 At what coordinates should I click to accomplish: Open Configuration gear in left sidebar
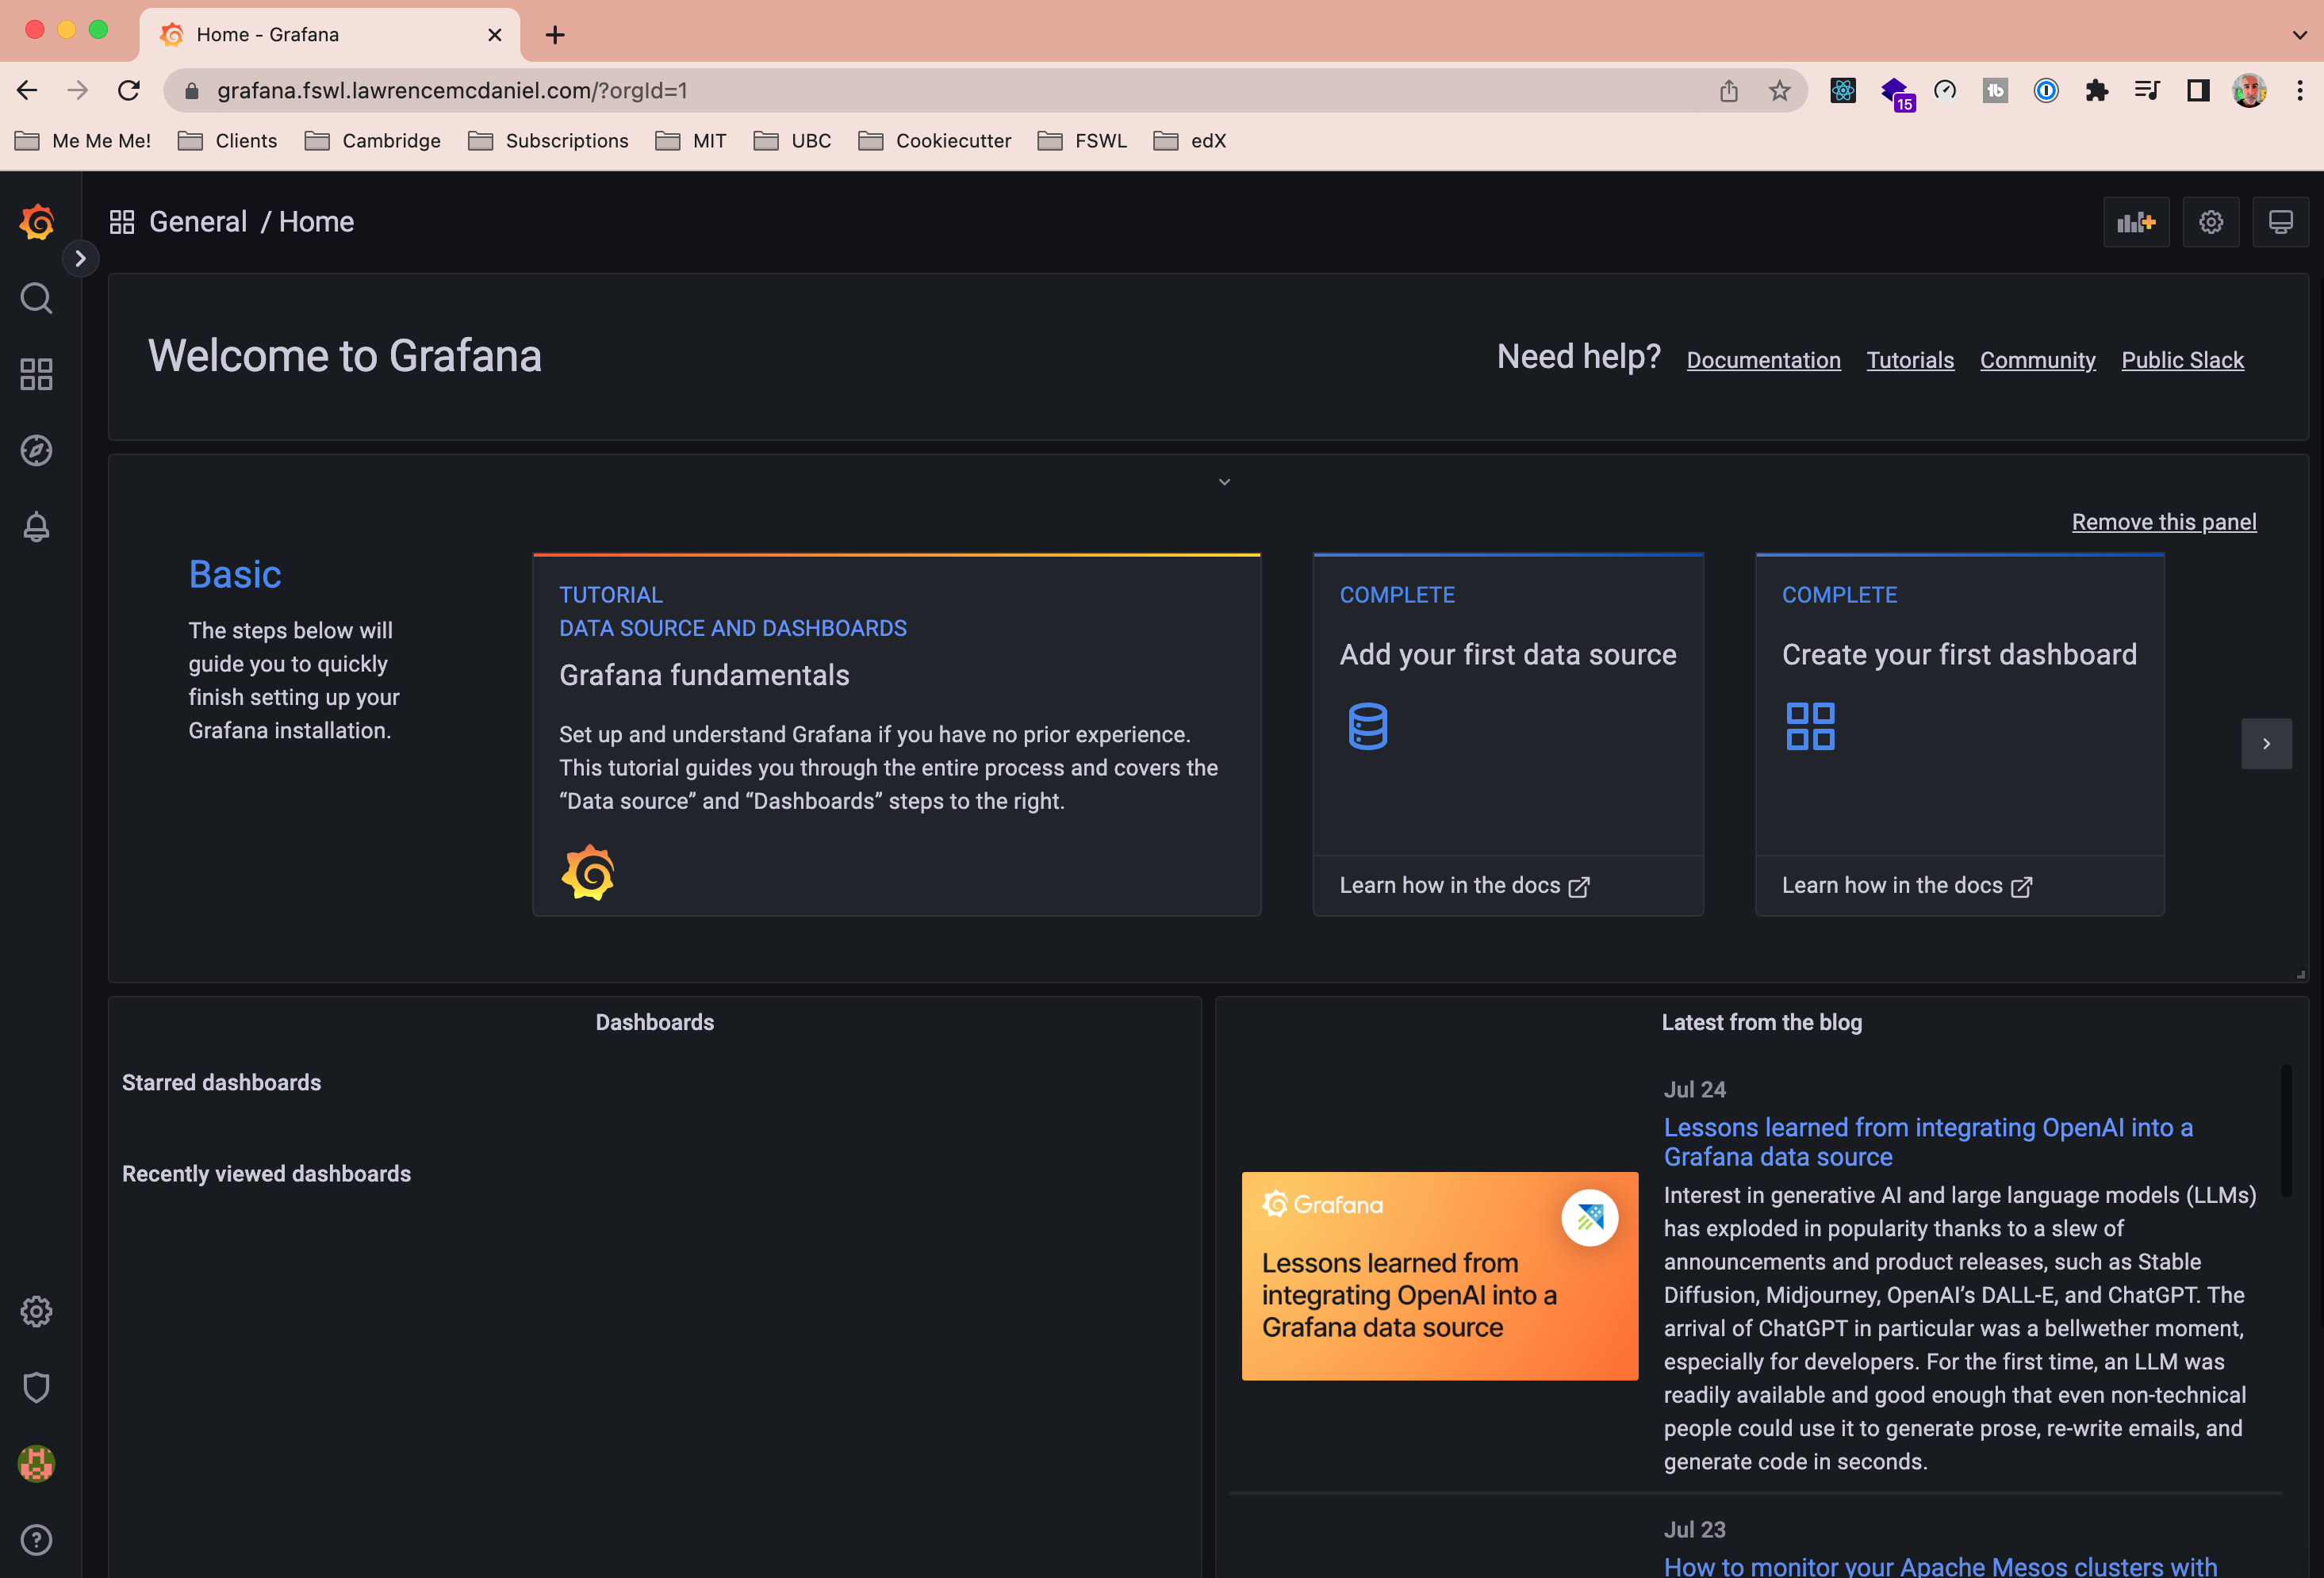[37, 1311]
